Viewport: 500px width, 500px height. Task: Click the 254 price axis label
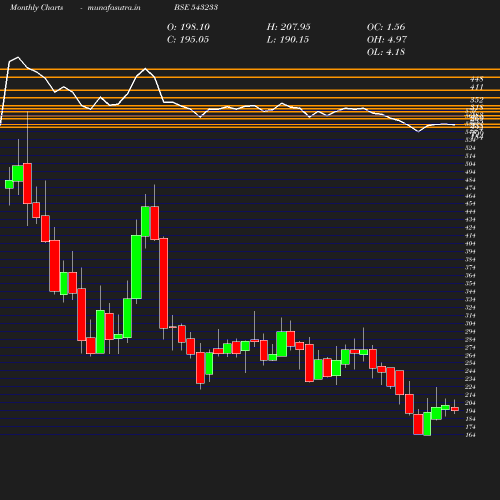(x=470, y=363)
